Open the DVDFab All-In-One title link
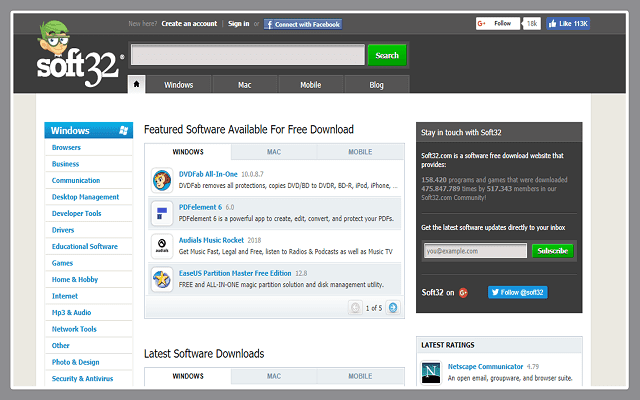640x400 pixels. [208, 174]
